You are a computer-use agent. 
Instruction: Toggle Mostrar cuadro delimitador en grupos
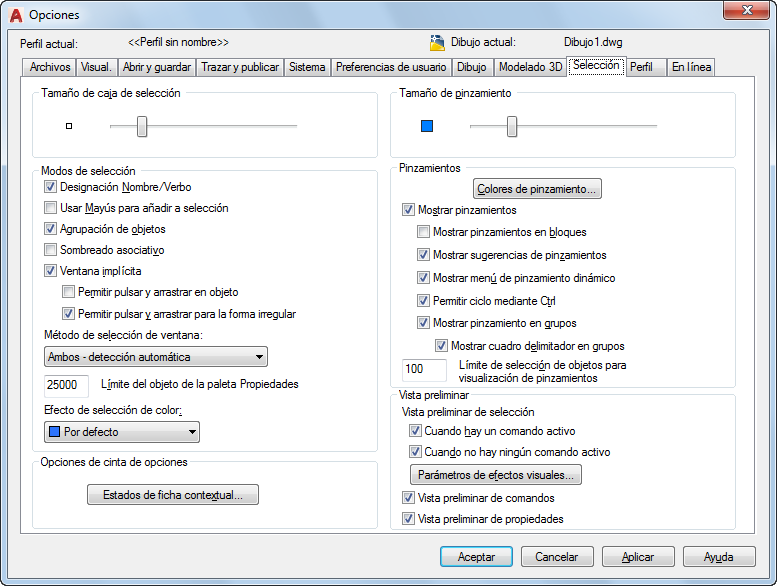coord(441,346)
